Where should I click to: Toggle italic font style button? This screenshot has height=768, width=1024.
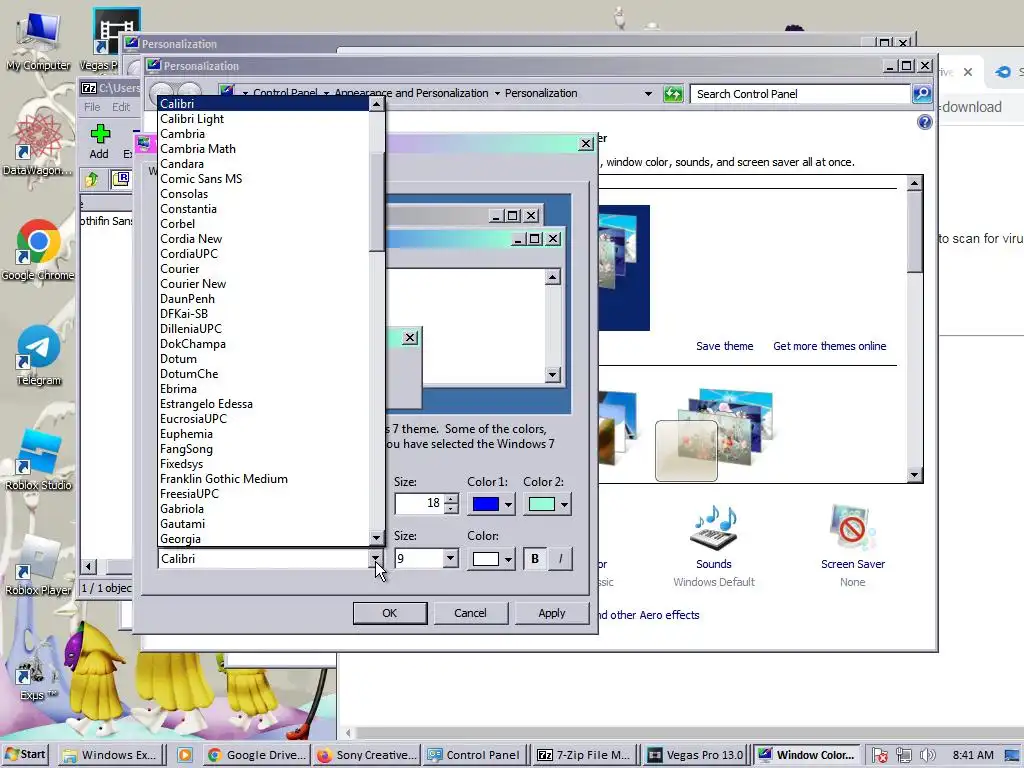coord(560,559)
